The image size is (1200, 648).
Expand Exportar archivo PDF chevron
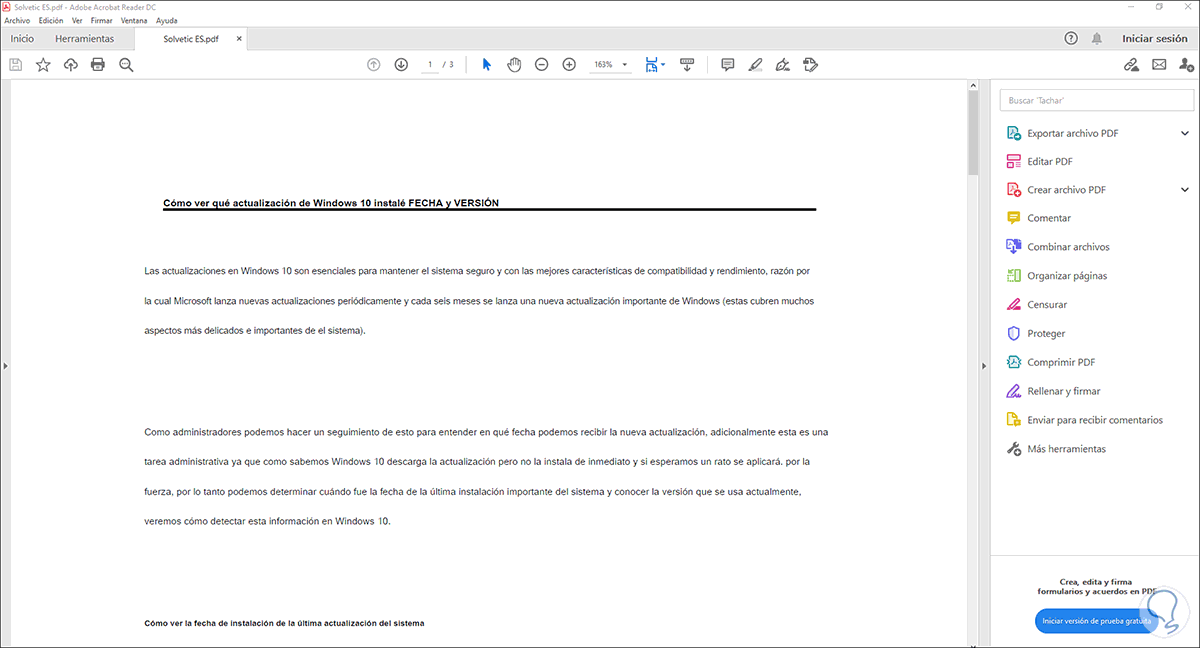[x=1185, y=133]
